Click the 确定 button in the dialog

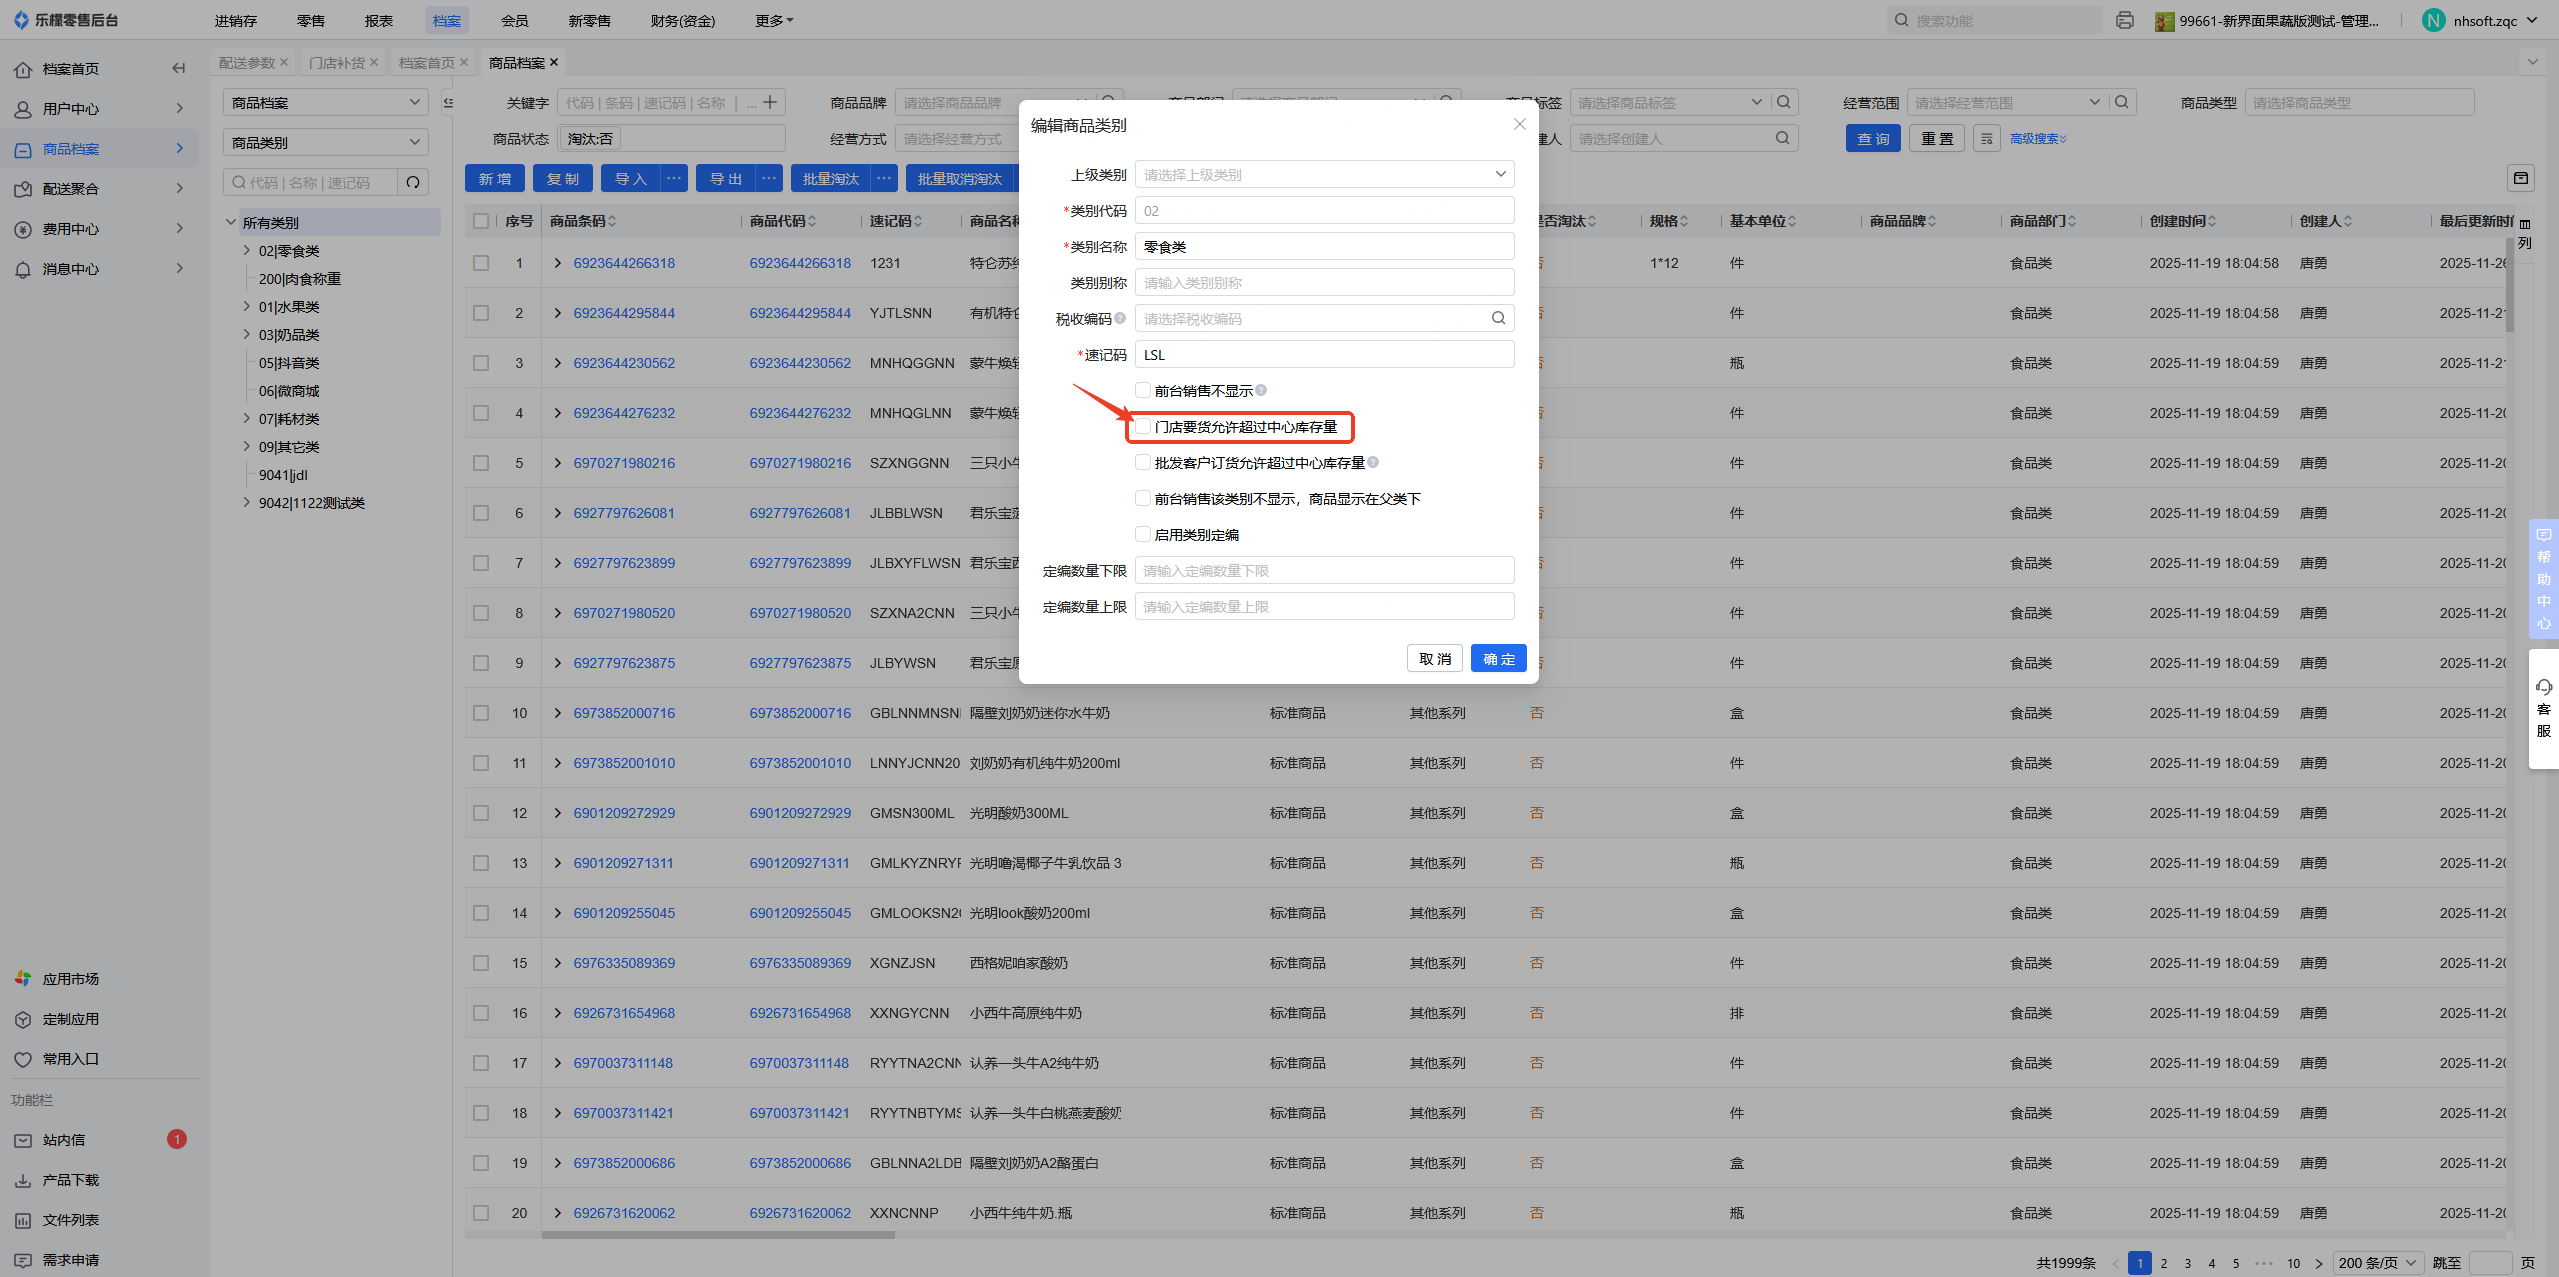point(1497,659)
